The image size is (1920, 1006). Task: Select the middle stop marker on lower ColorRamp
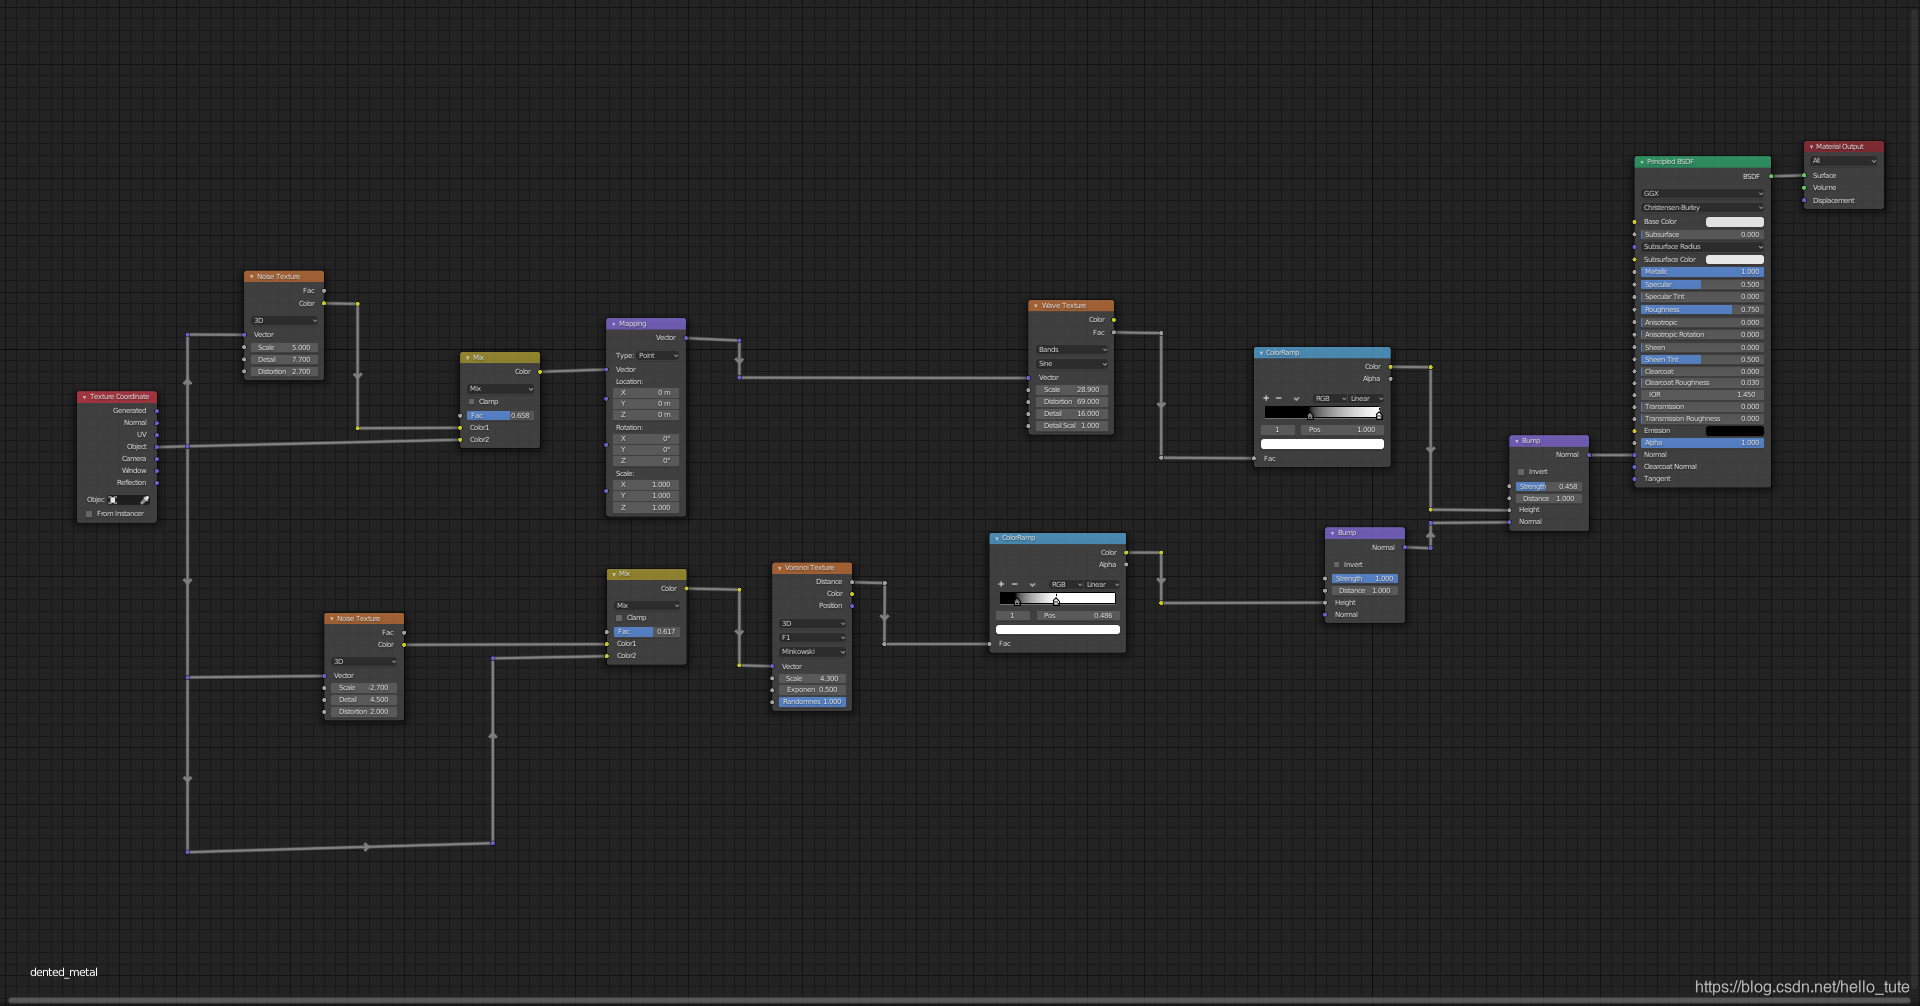tap(1056, 602)
